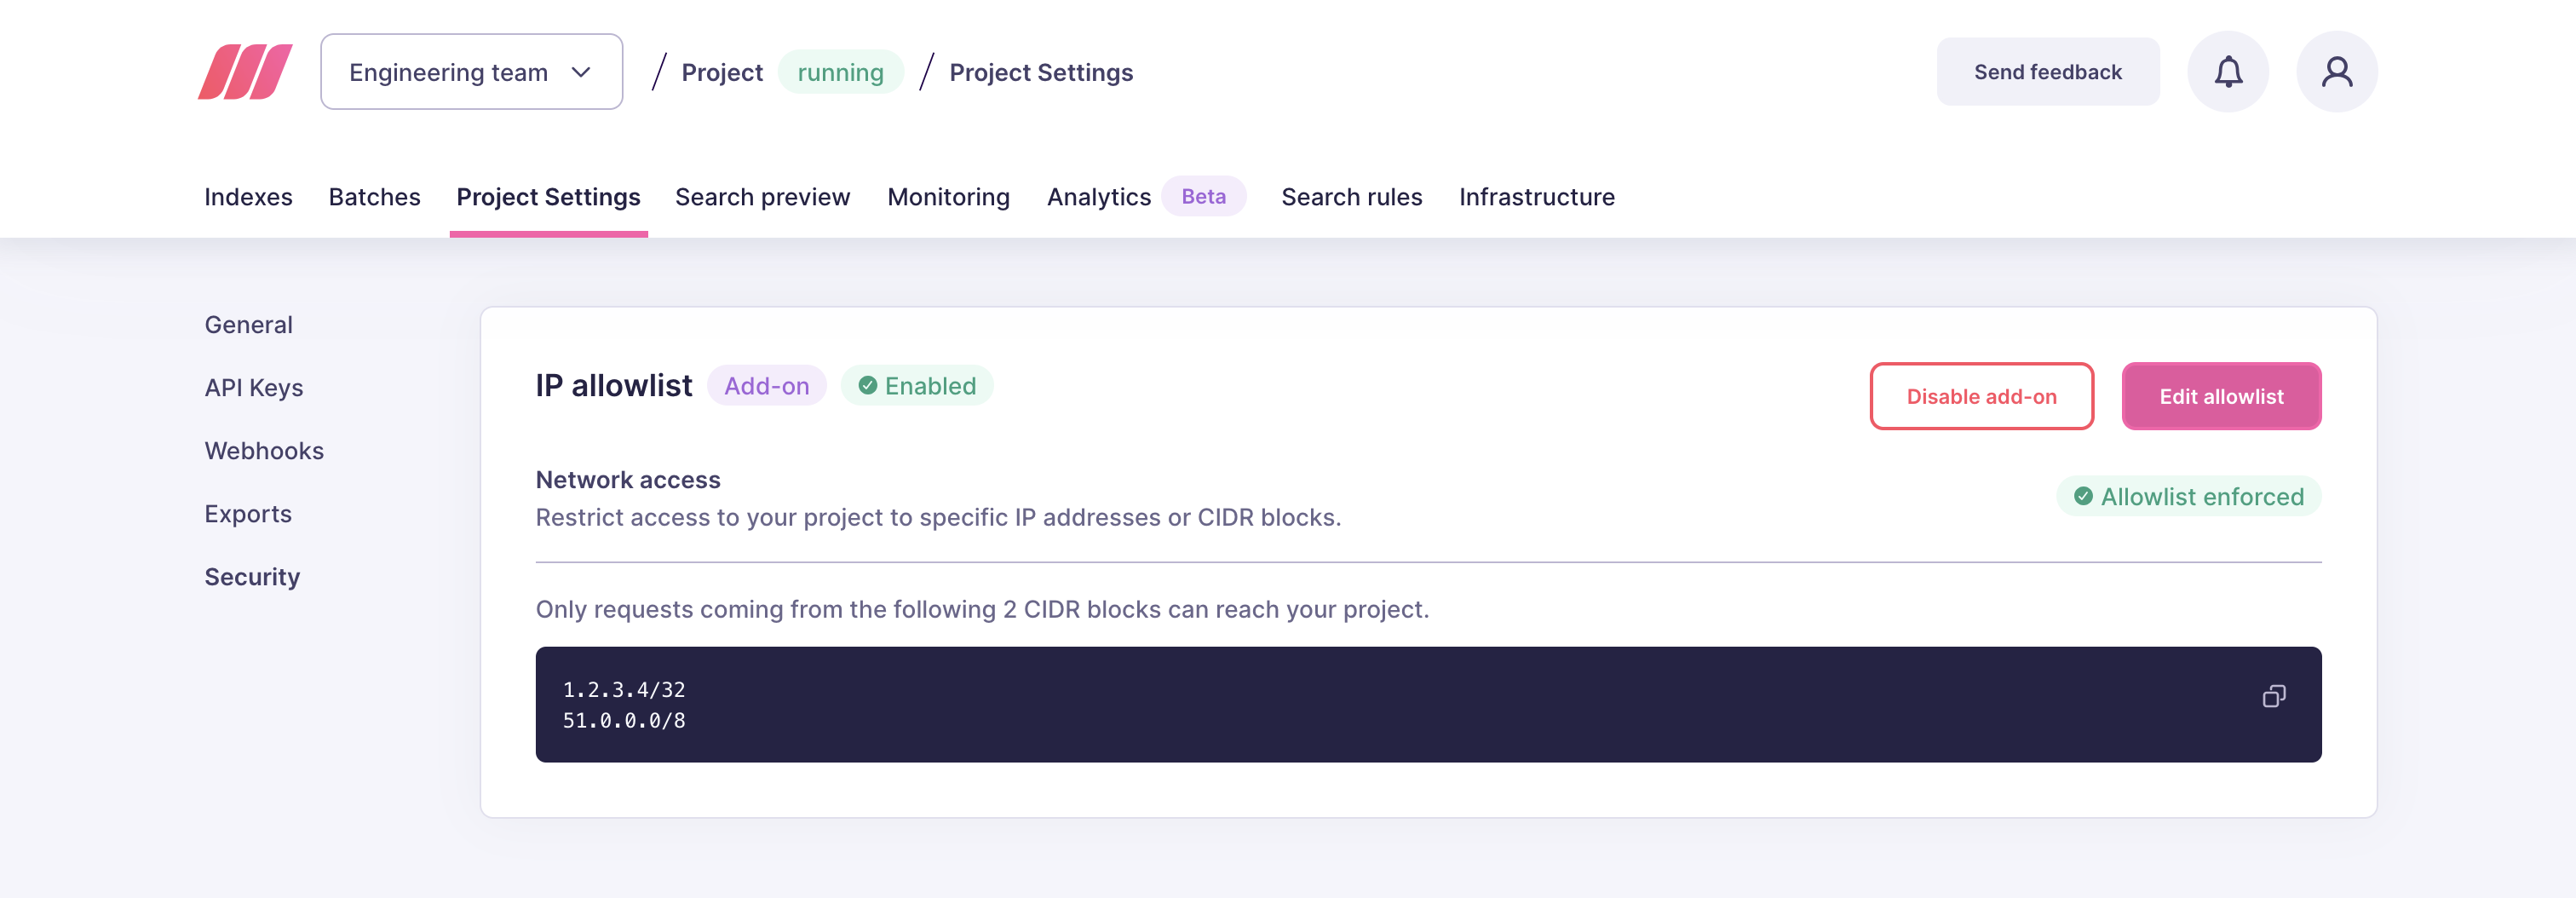
Task: Select the Project Settings tab
Action: (x=548, y=197)
